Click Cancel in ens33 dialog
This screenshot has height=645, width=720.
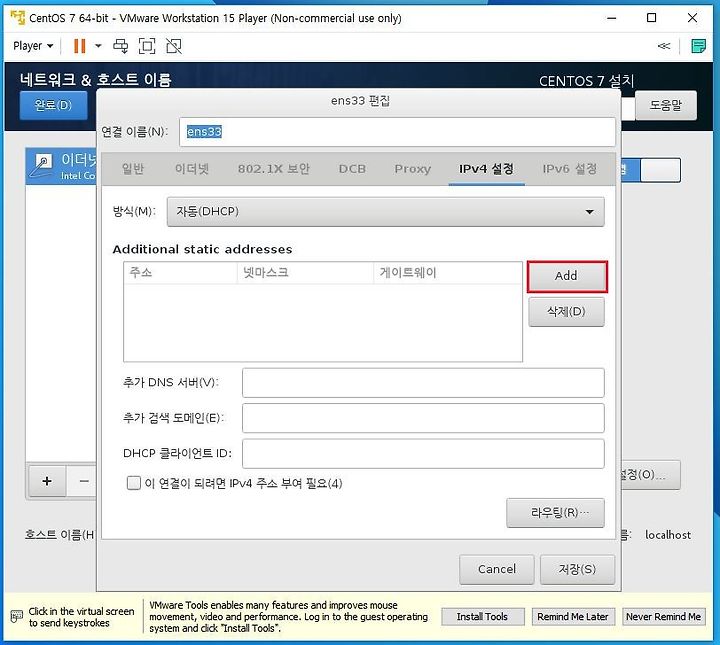(x=496, y=570)
